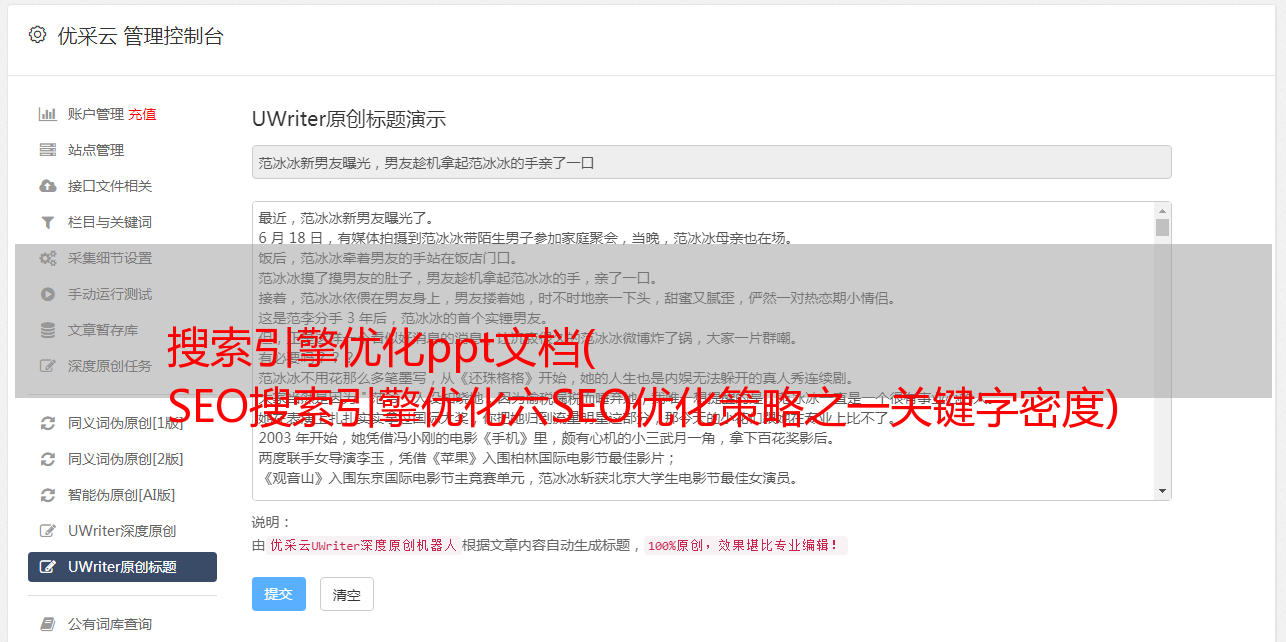Click the generated title field about 范冰冰新男友曝光

tap(711, 162)
